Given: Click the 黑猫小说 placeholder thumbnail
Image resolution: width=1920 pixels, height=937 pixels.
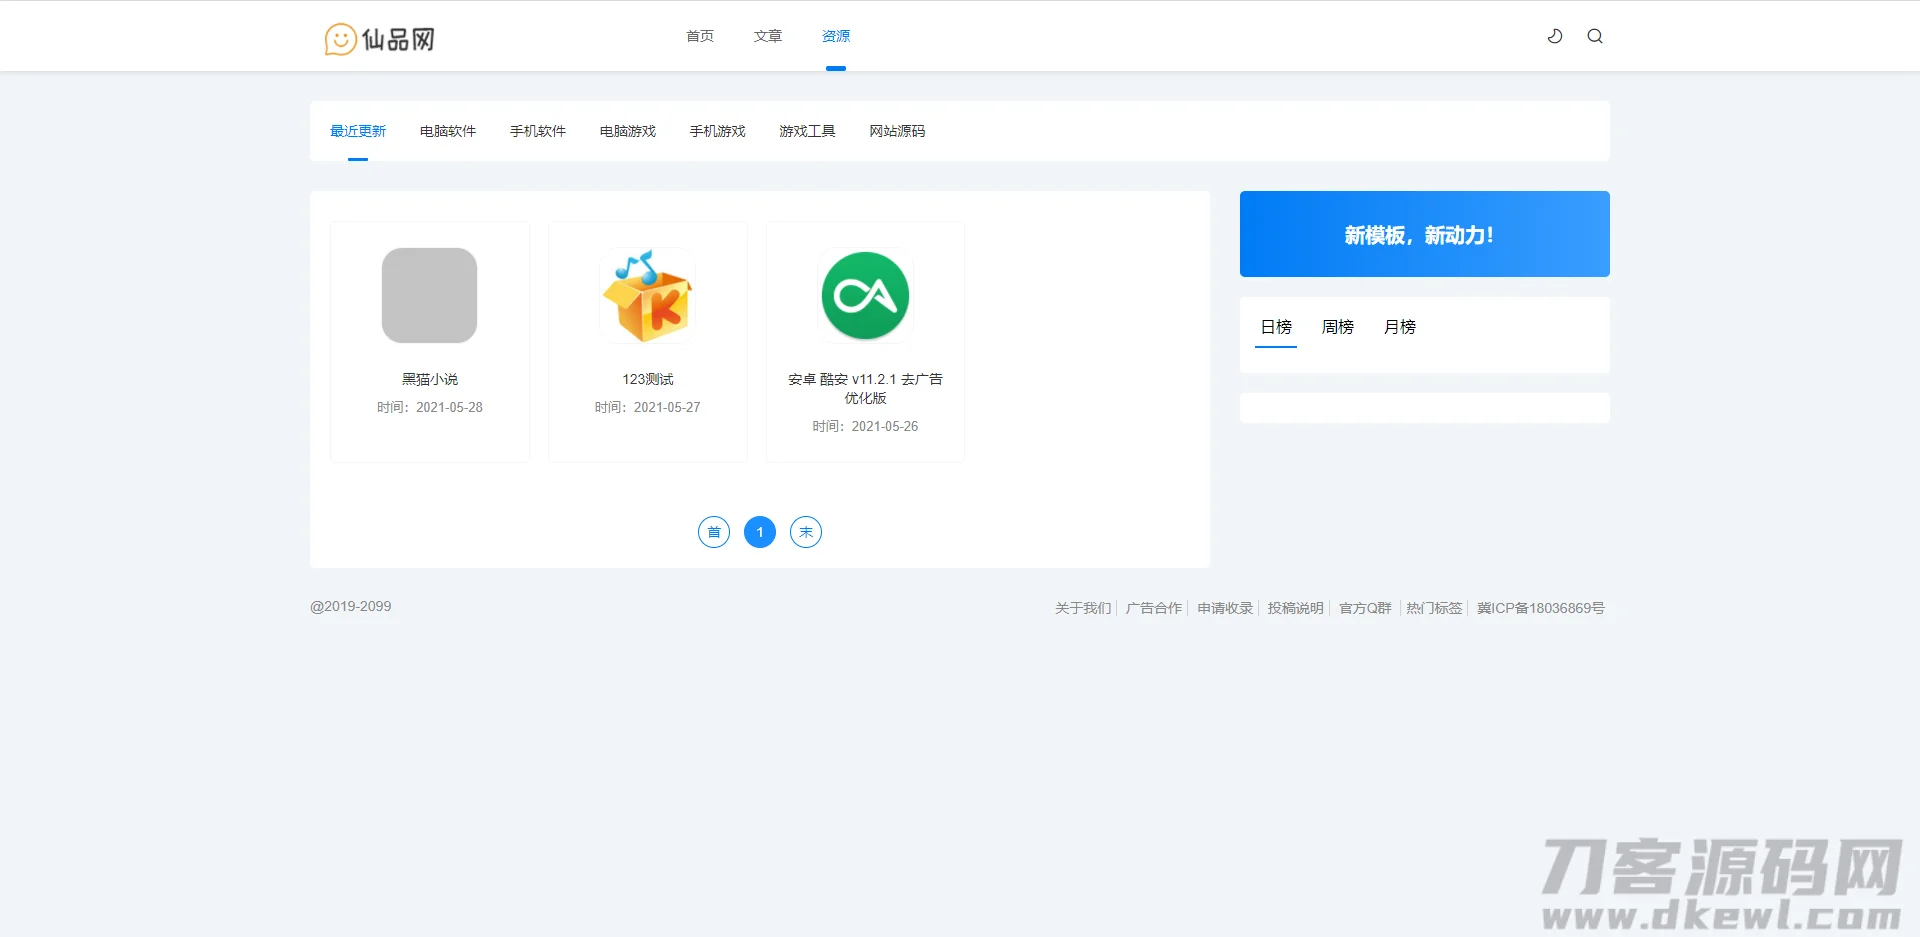Looking at the screenshot, I should 429,295.
